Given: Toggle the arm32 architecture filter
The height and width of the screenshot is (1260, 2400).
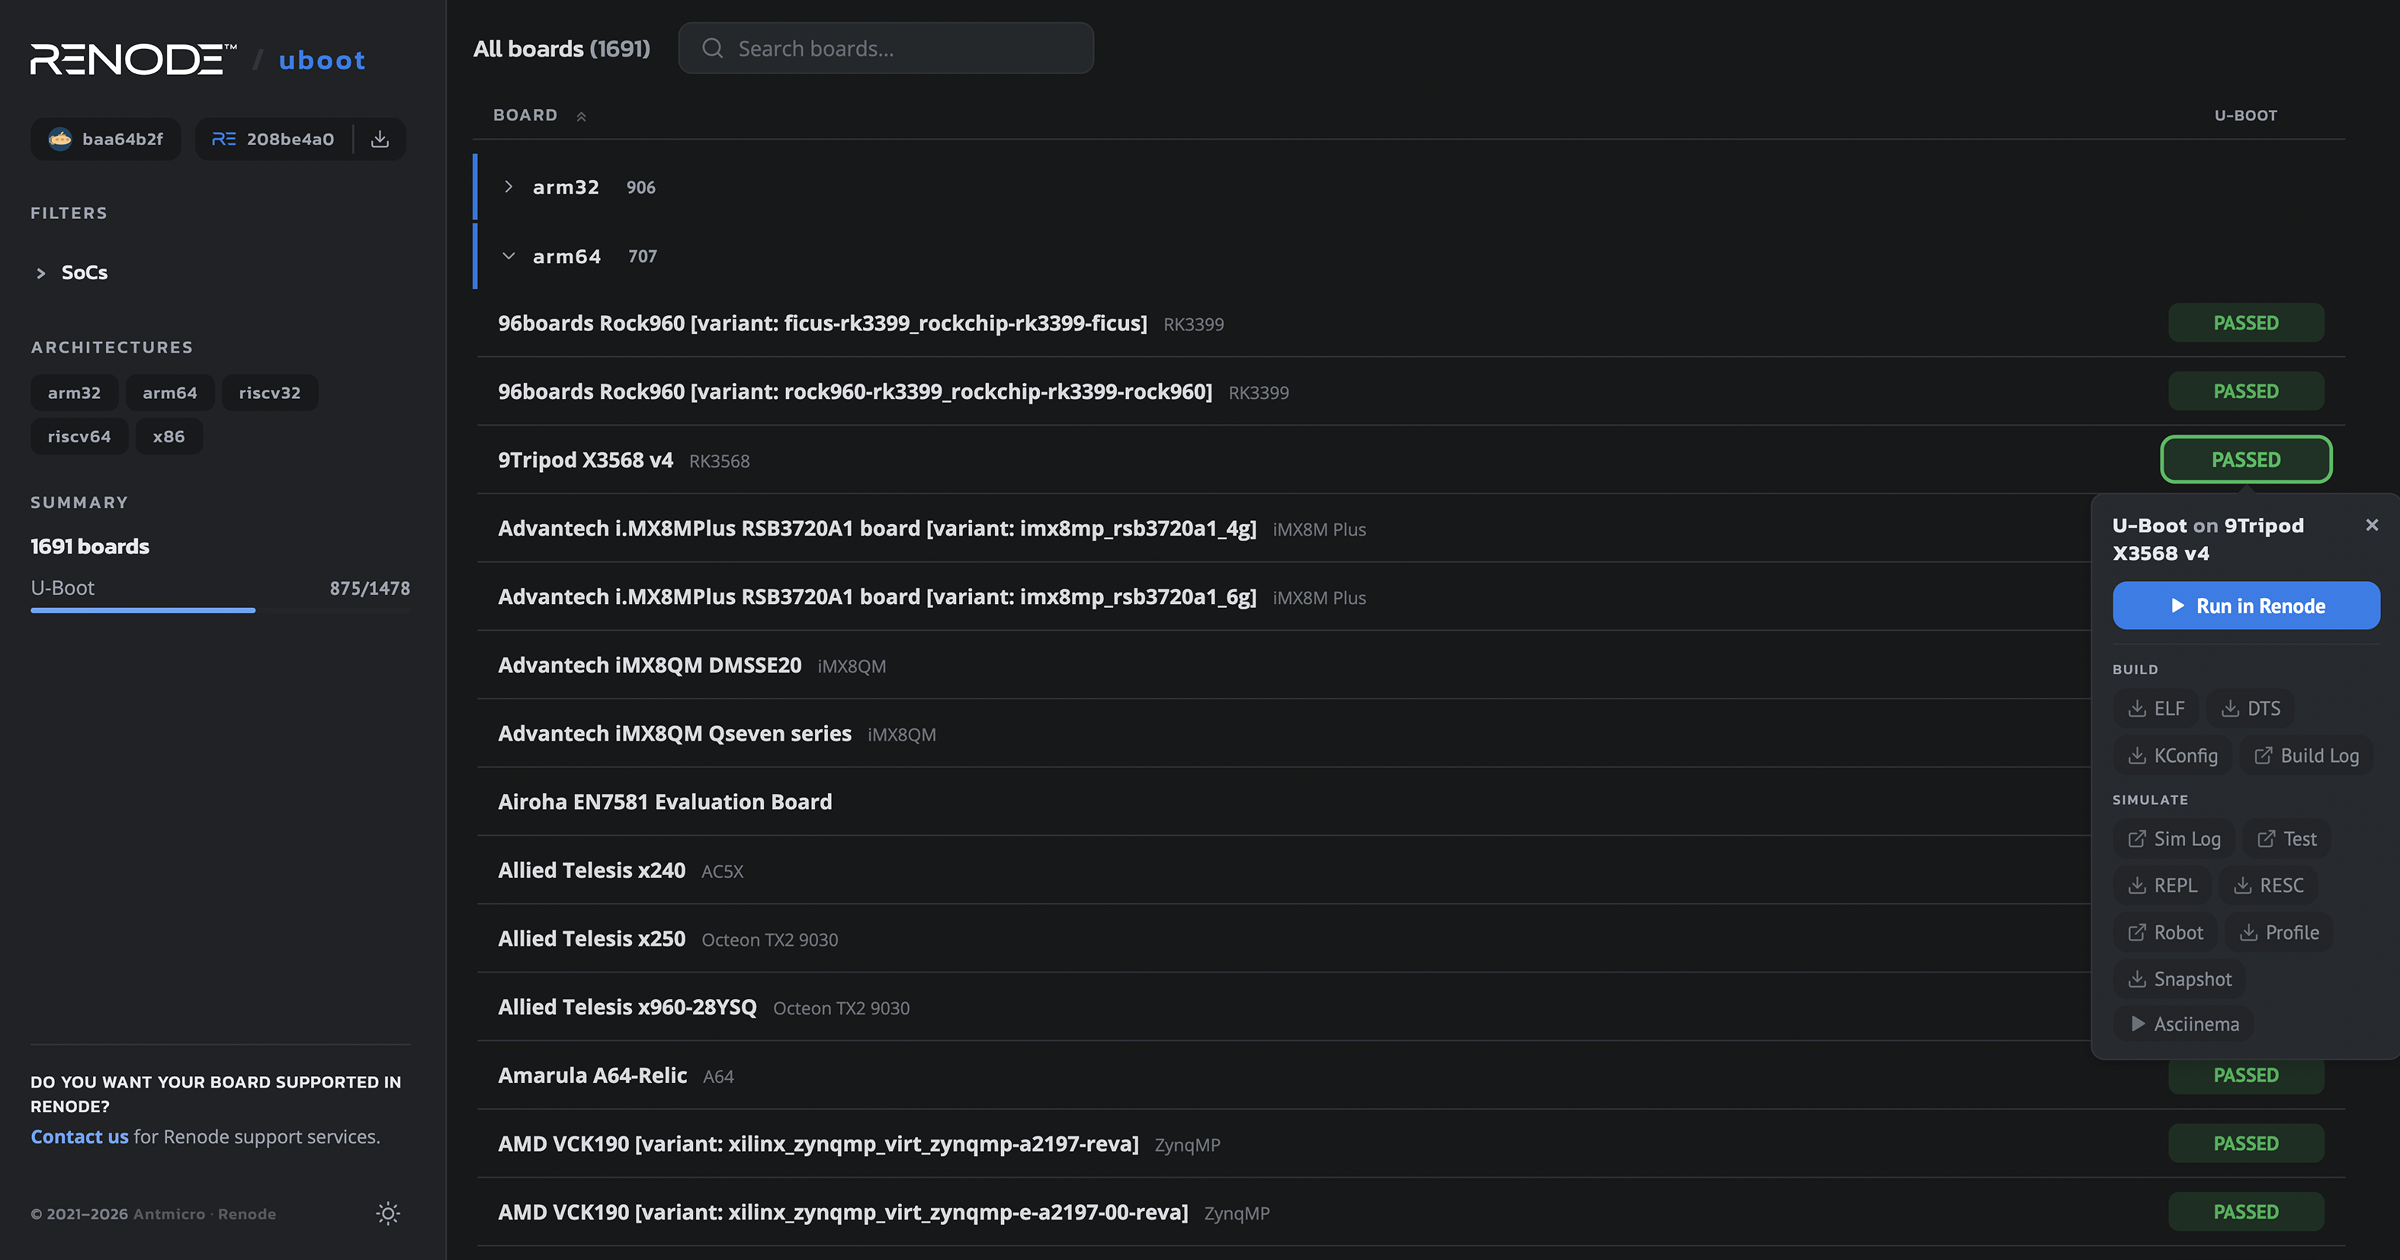Looking at the screenshot, I should [x=74, y=393].
